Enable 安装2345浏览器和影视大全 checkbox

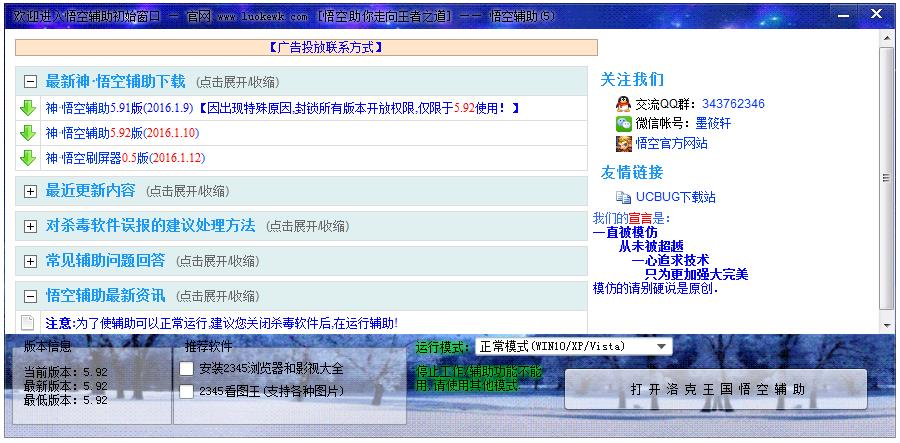186,369
